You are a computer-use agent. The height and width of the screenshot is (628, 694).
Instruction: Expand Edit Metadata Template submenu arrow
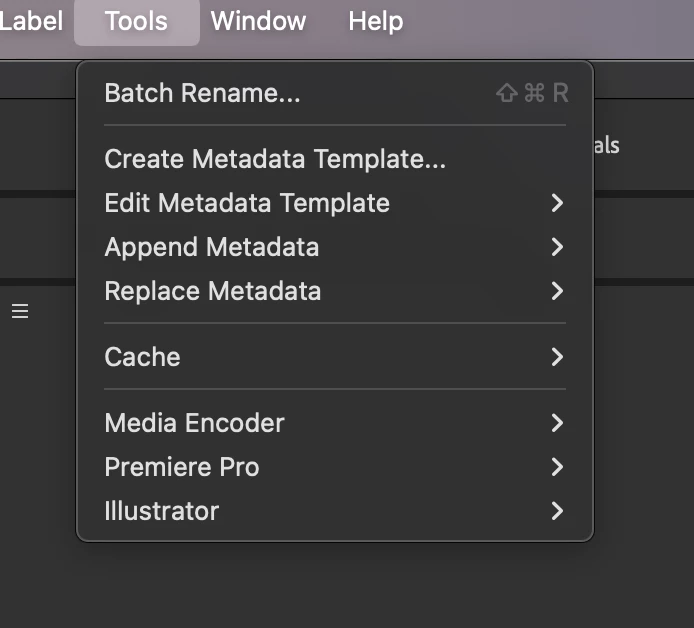tap(557, 203)
